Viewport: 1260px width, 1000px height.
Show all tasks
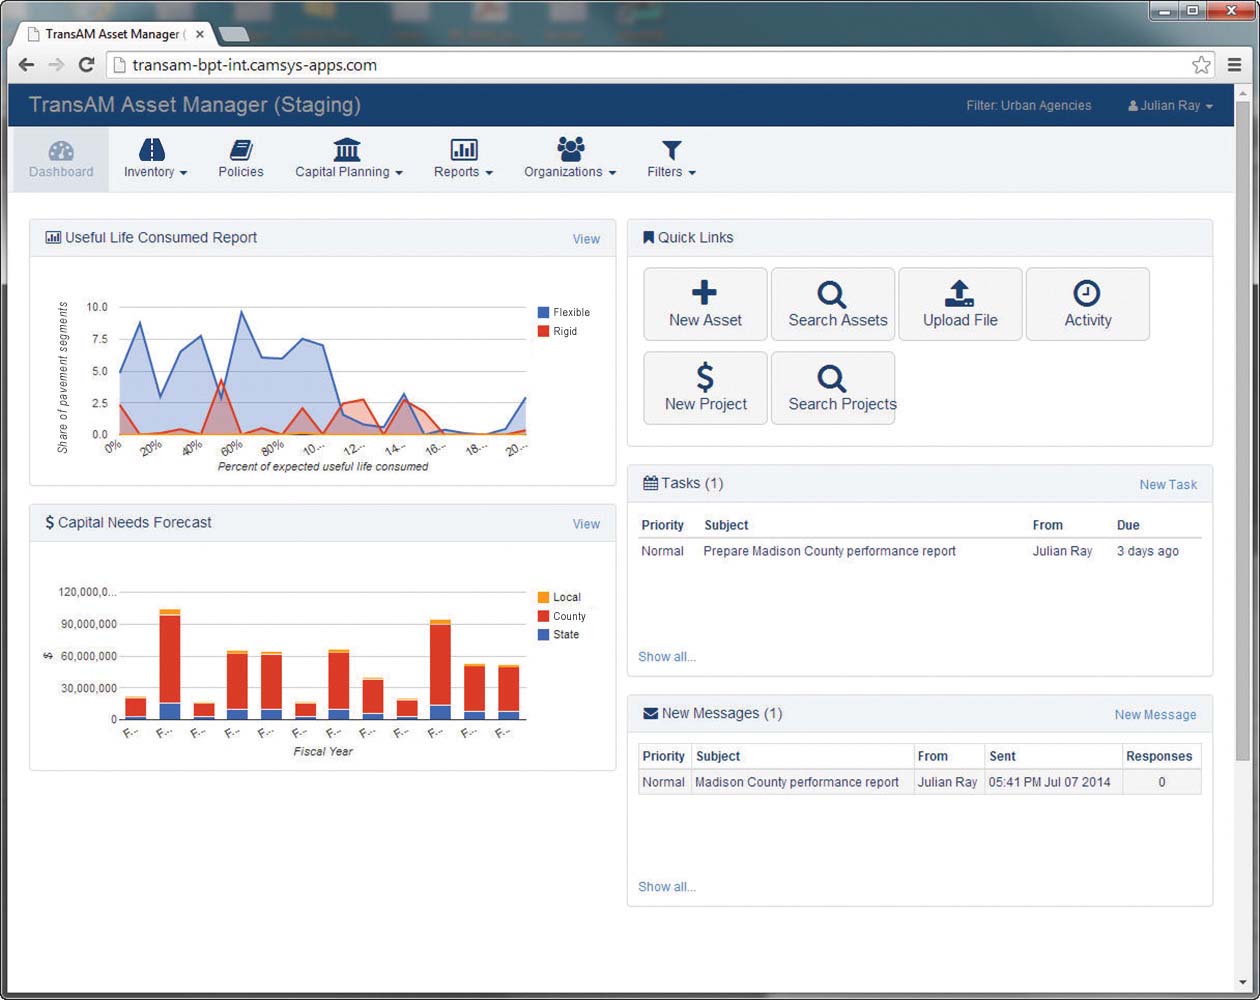coord(667,657)
